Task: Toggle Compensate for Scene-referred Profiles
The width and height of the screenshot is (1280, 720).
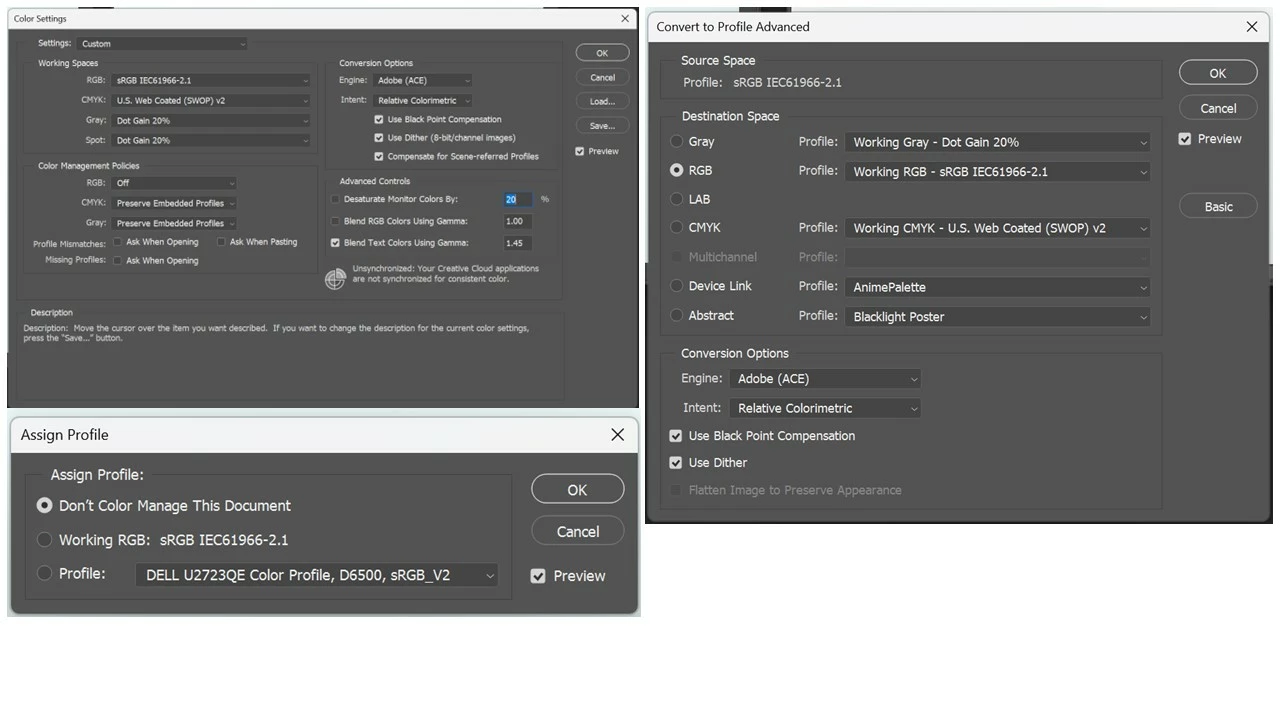Action: pyautogui.click(x=379, y=156)
